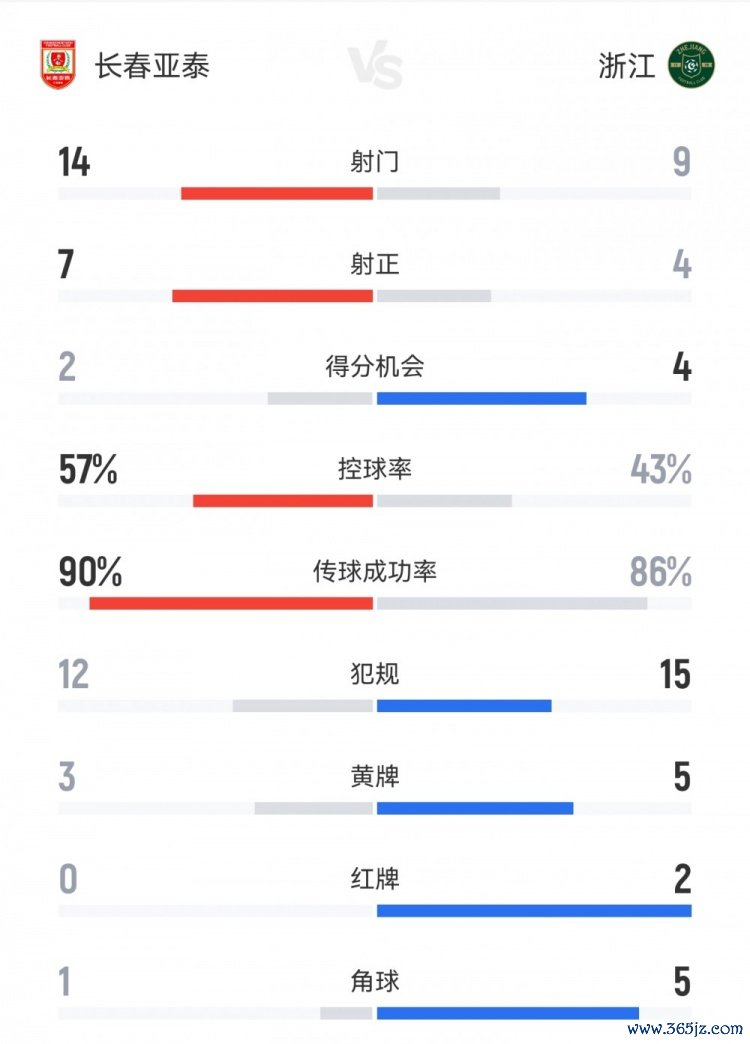Click the 得分机会 stat label
750x1044 pixels.
click(x=375, y=367)
